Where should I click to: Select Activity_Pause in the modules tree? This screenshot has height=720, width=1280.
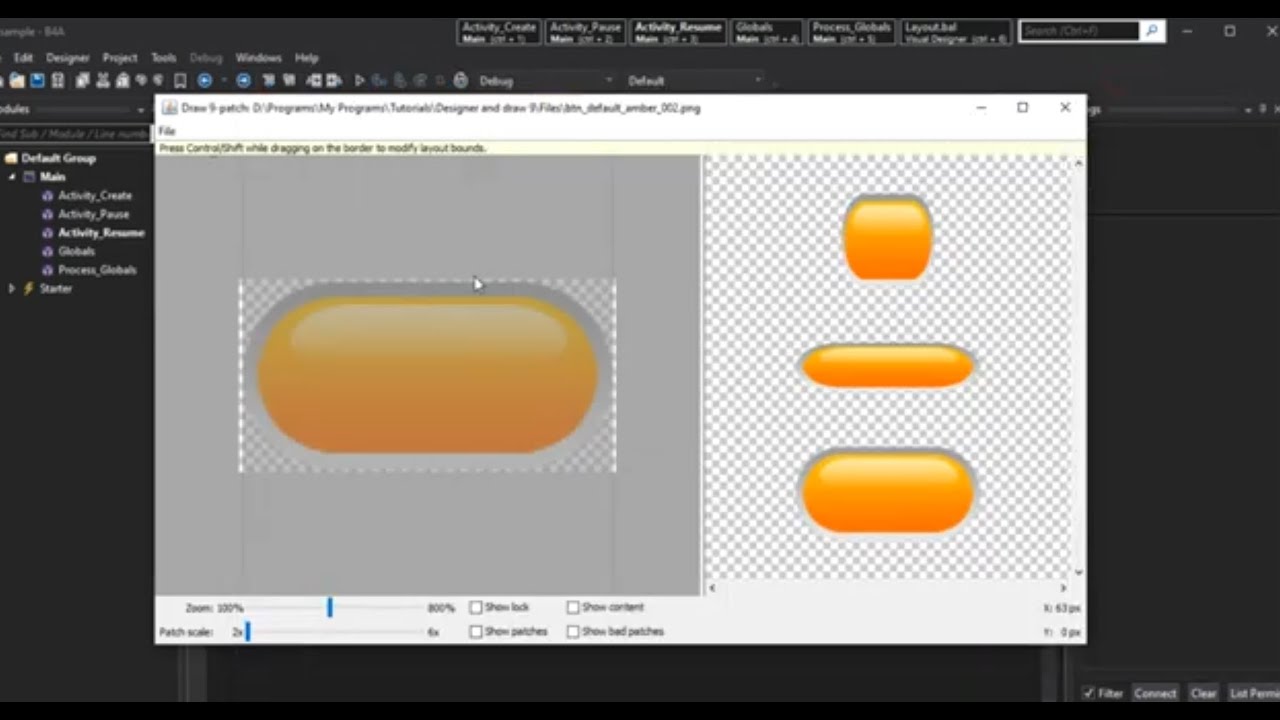[x=93, y=214]
